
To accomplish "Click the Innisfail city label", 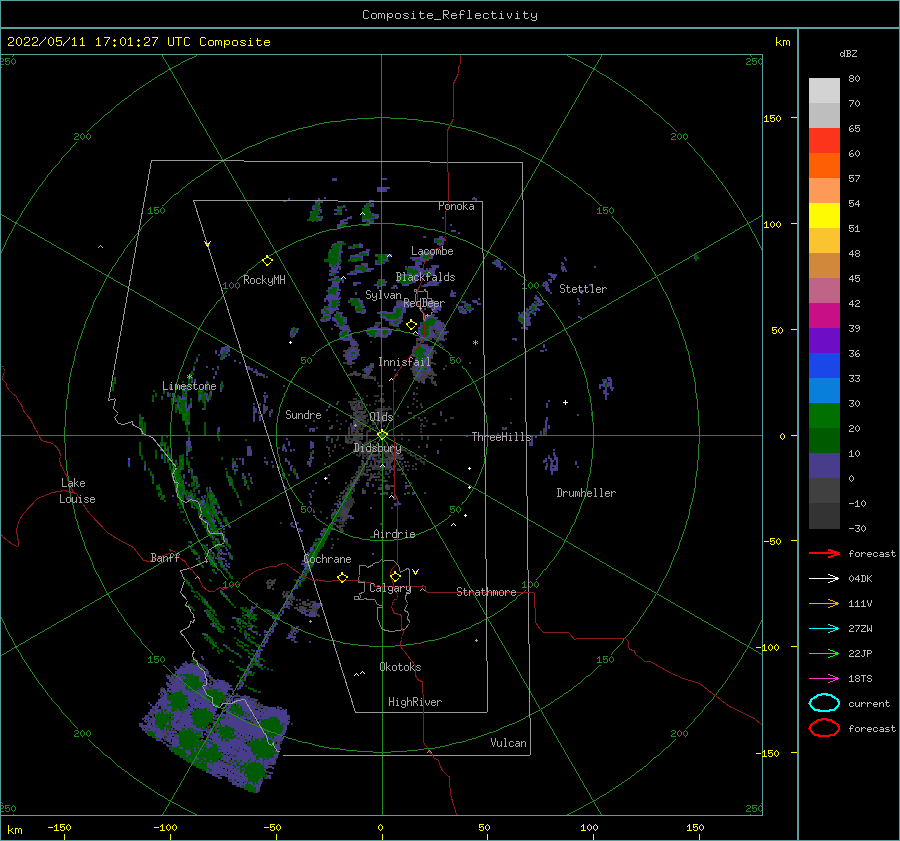I will point(404,362).
